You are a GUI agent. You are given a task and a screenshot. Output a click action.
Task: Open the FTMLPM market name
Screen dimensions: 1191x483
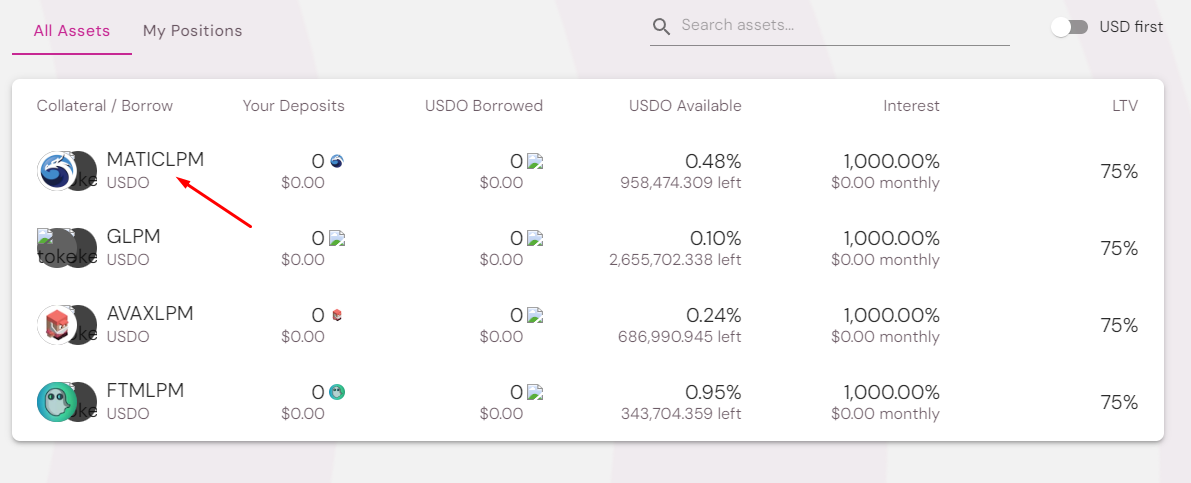(145, 391)
